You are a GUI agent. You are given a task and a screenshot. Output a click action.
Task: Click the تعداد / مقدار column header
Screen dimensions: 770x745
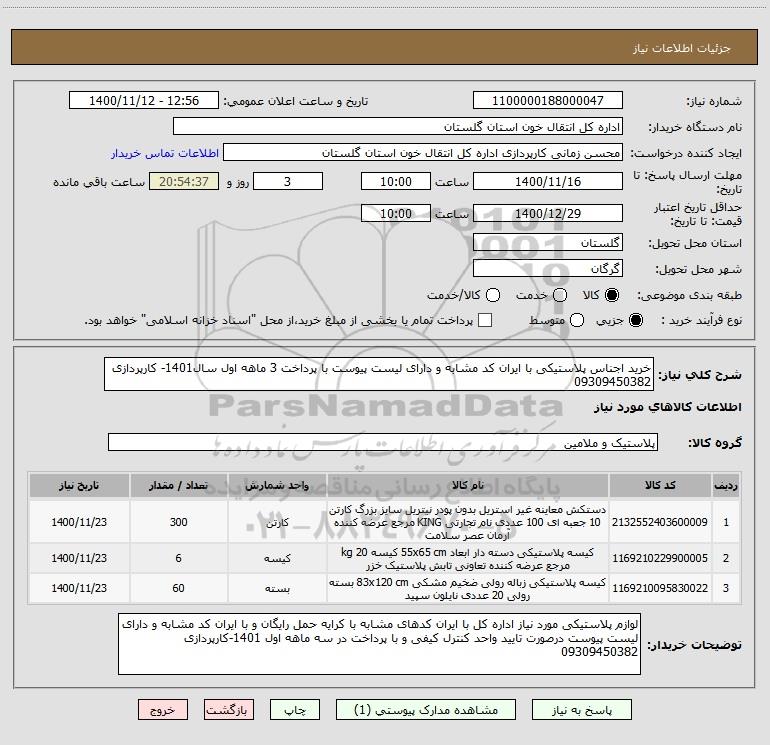tap(179, 485)
